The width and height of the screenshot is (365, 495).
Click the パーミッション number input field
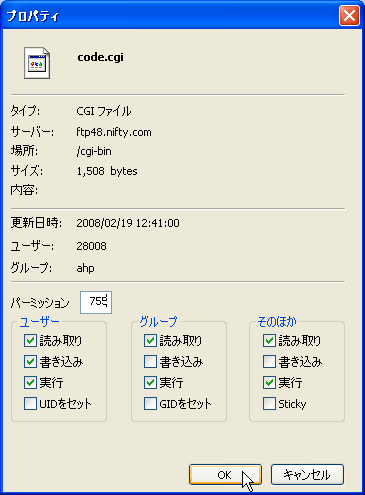pos(96,302)
